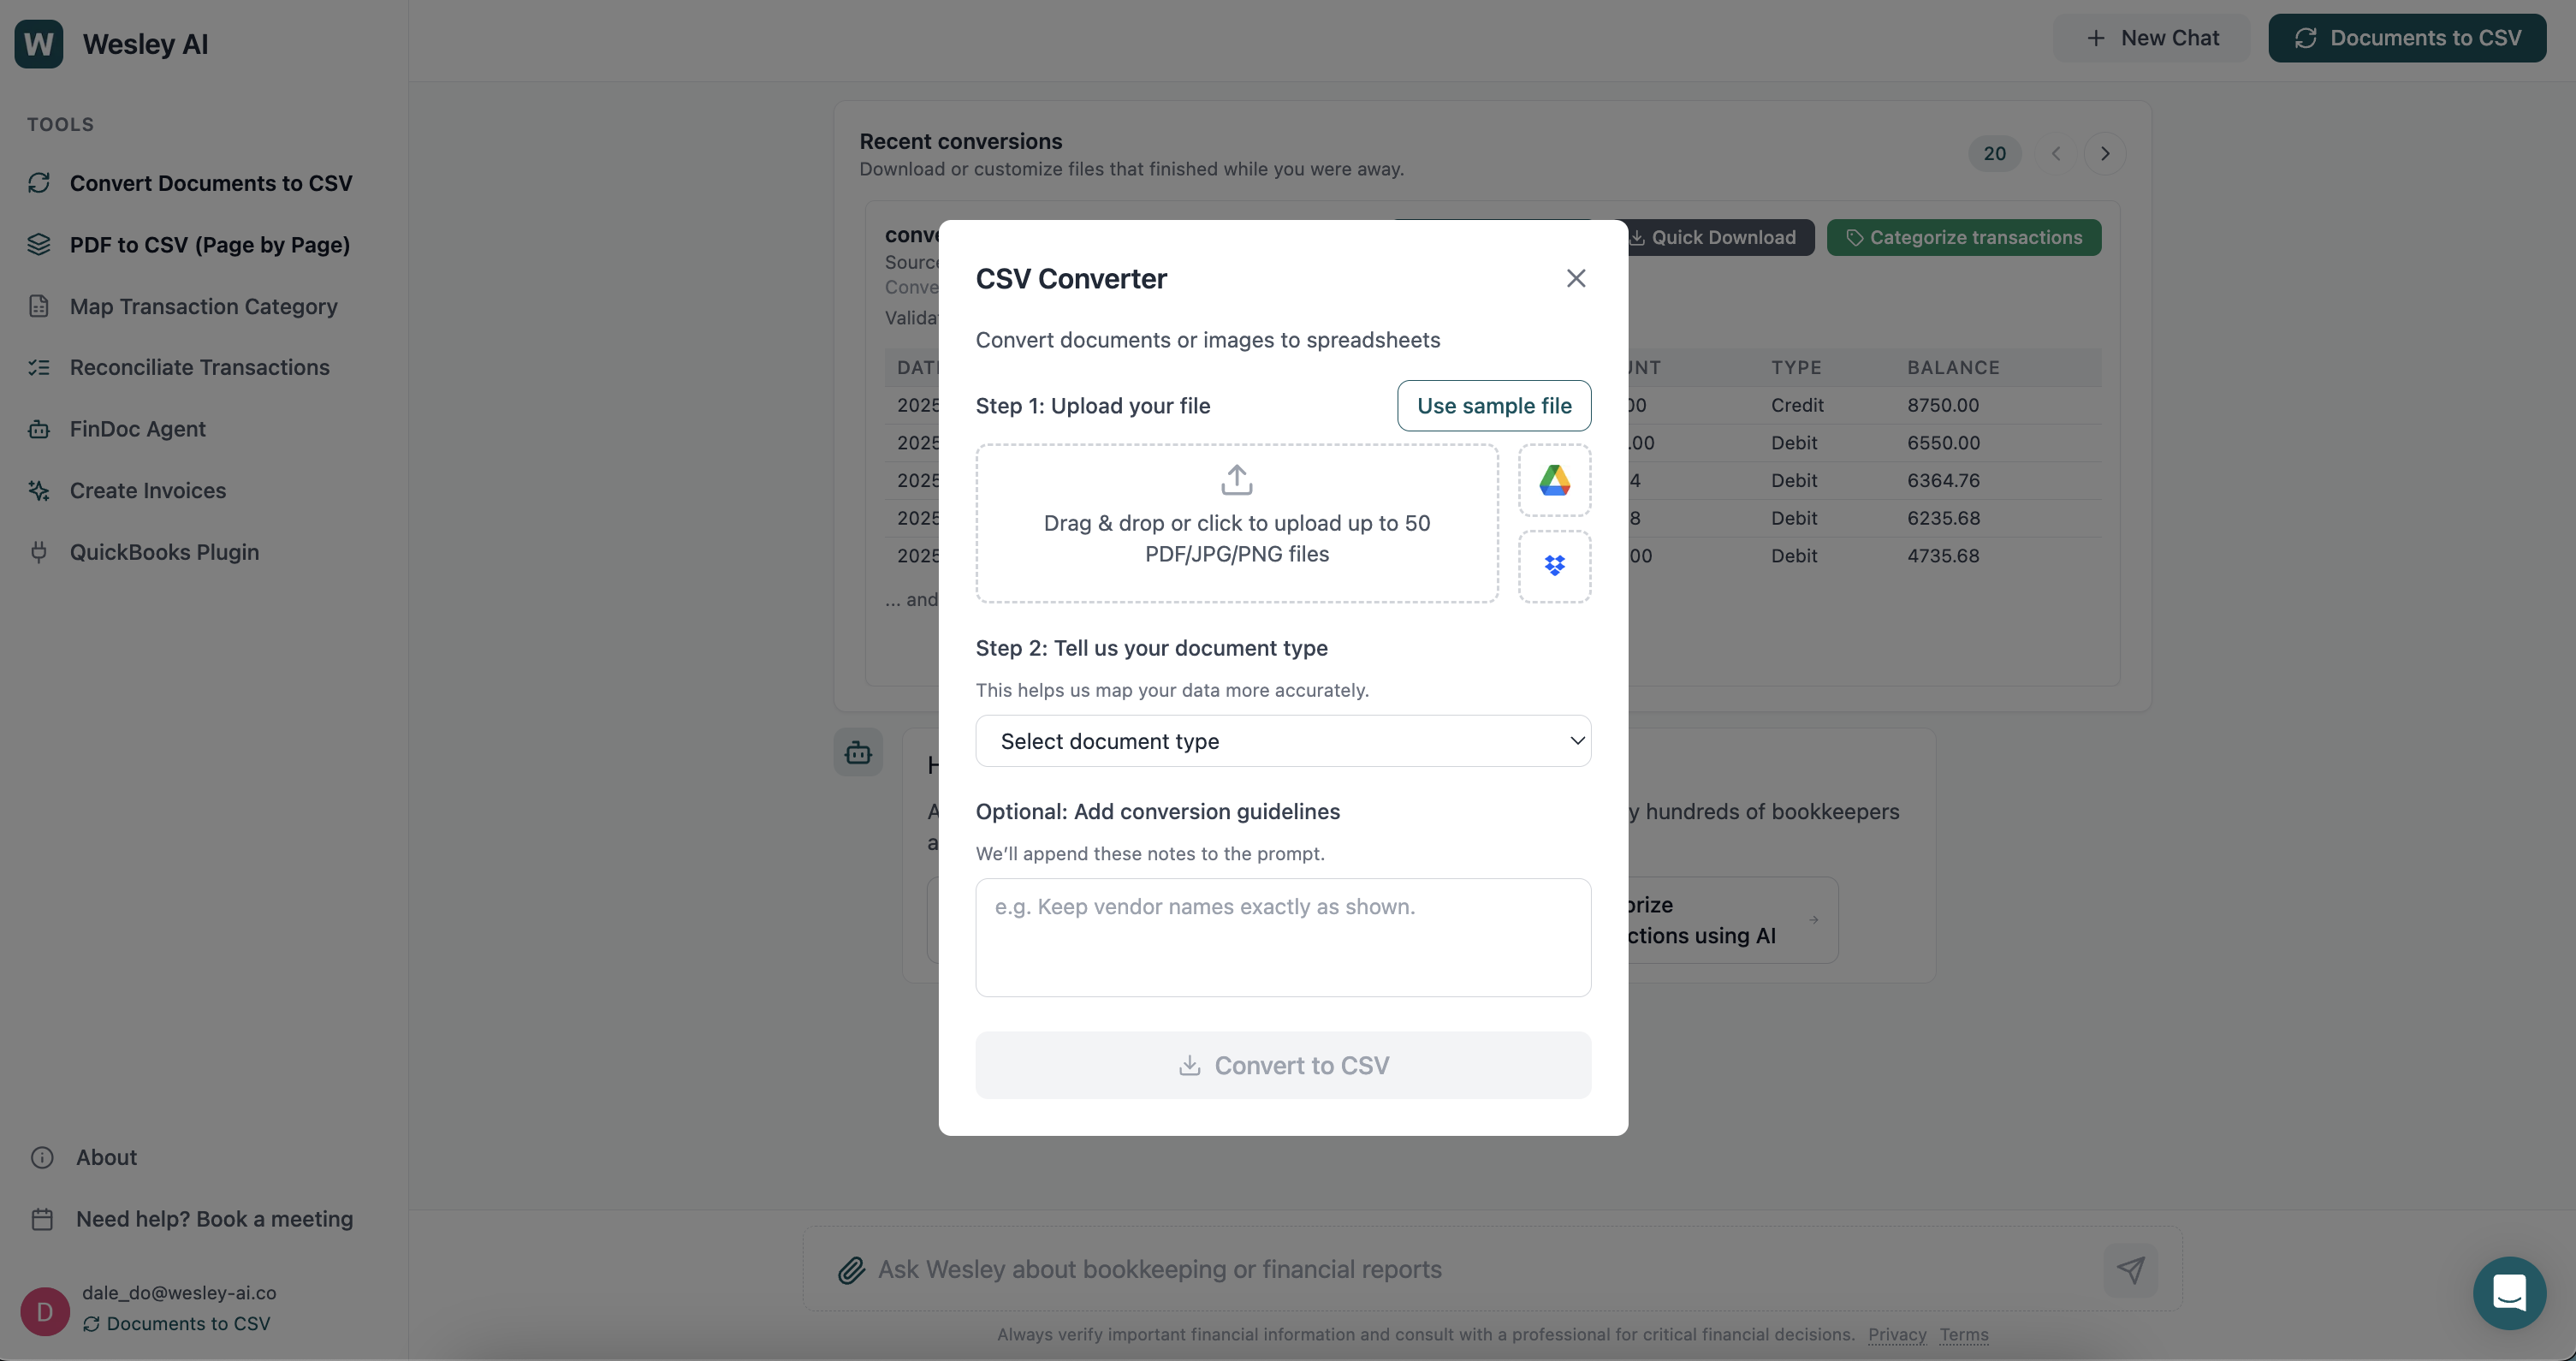This screenshot has height=1361, width=2576.
Task: Click Categorize transactions button
Action: click(x=1963, y=238)
